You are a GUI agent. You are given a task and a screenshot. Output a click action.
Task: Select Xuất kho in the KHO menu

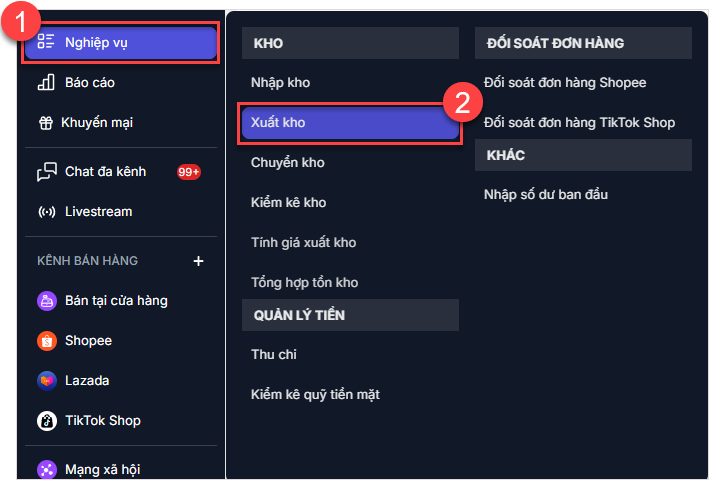click(x=279, y=122)
